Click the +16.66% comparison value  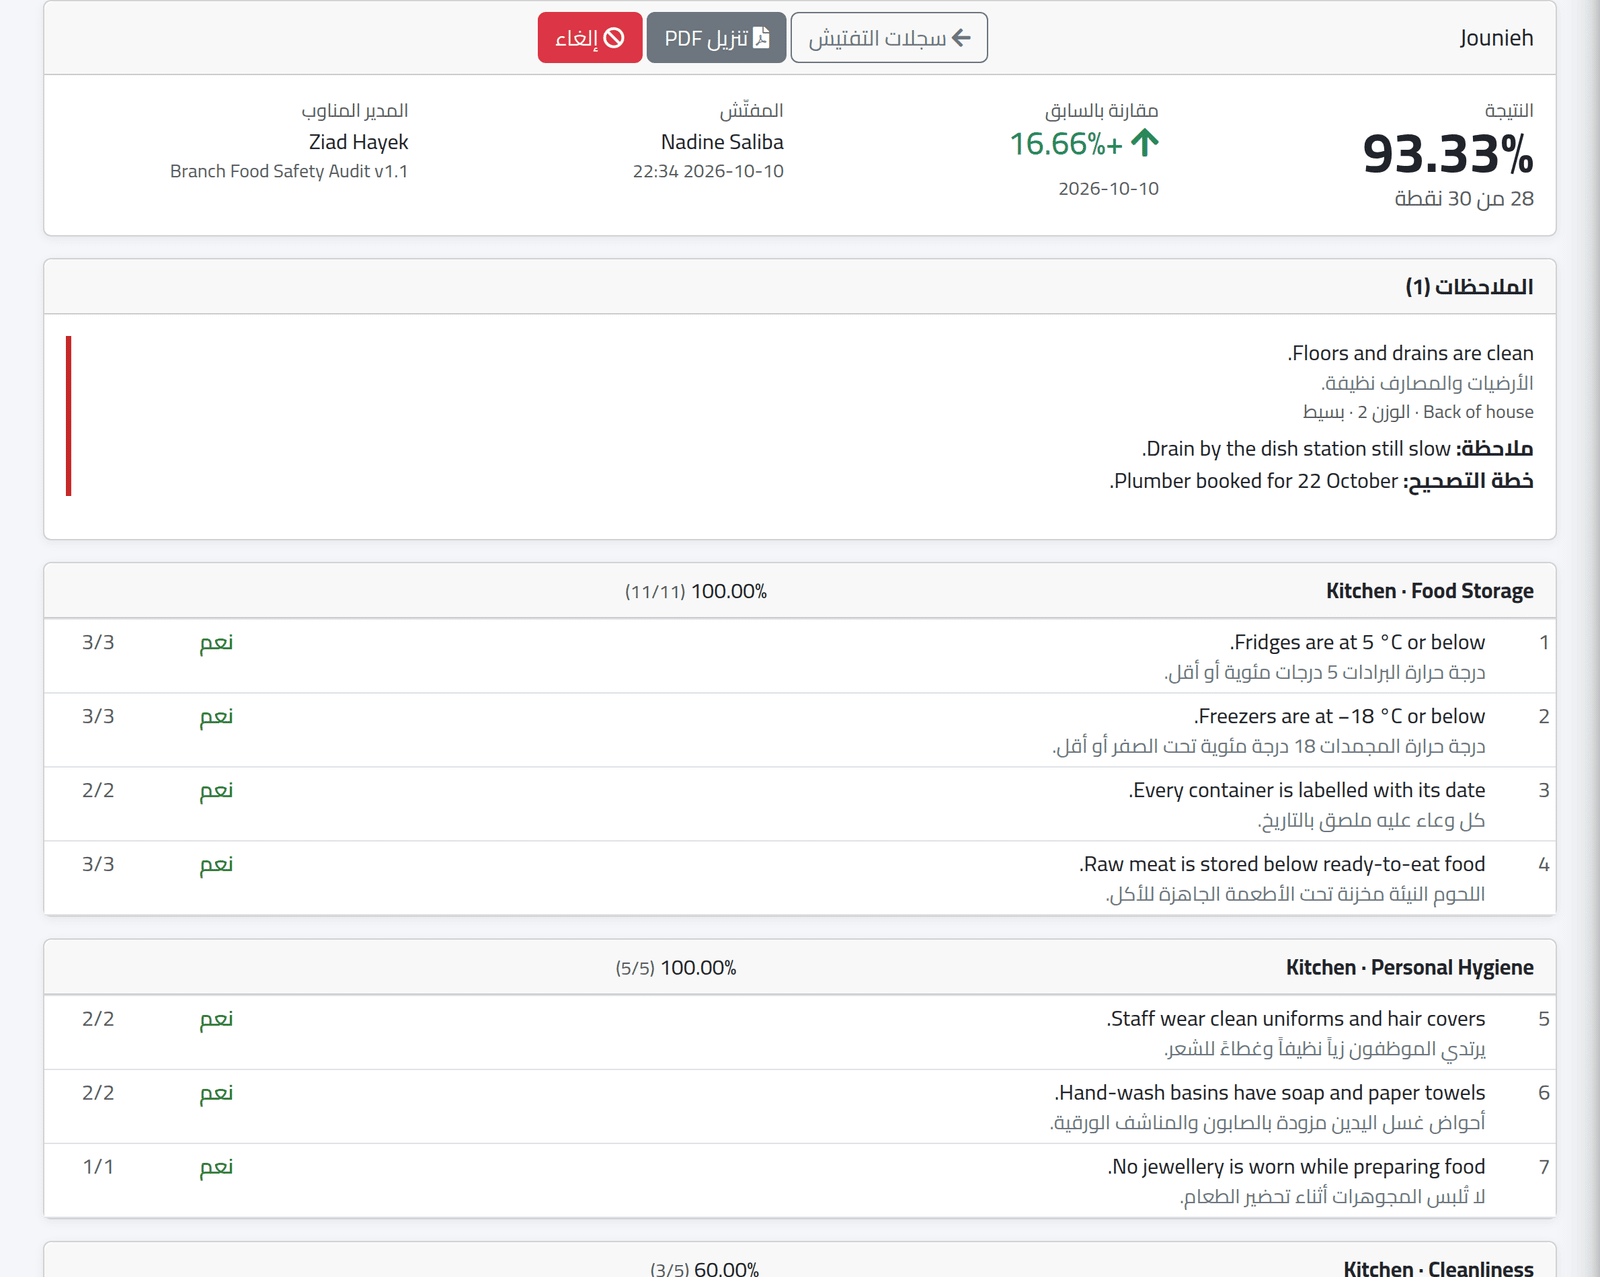point(1066,143)
